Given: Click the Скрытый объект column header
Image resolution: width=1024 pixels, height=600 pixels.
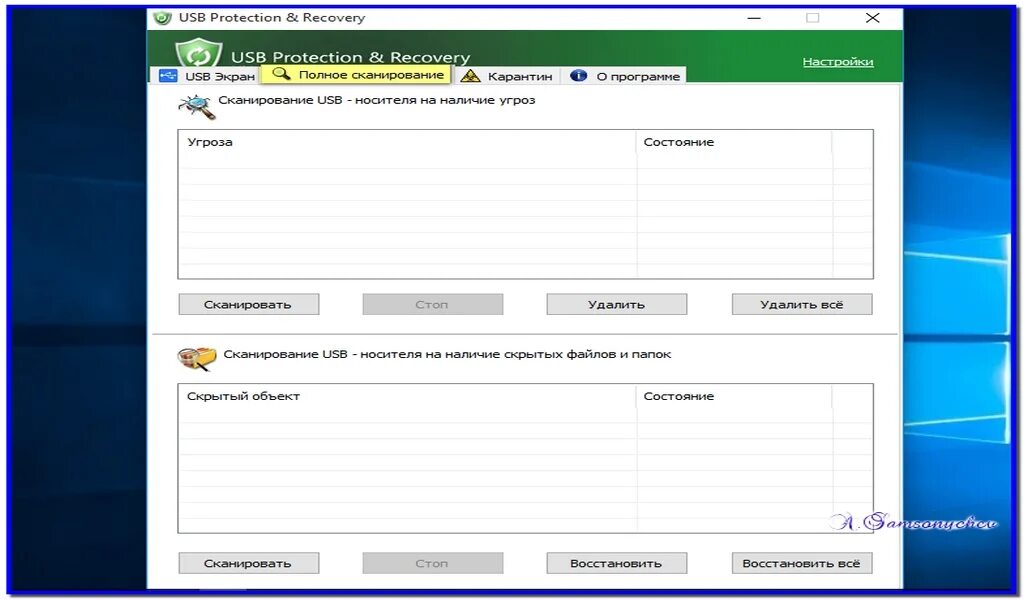Looking at the screenshot, I should tap(408, 396).
